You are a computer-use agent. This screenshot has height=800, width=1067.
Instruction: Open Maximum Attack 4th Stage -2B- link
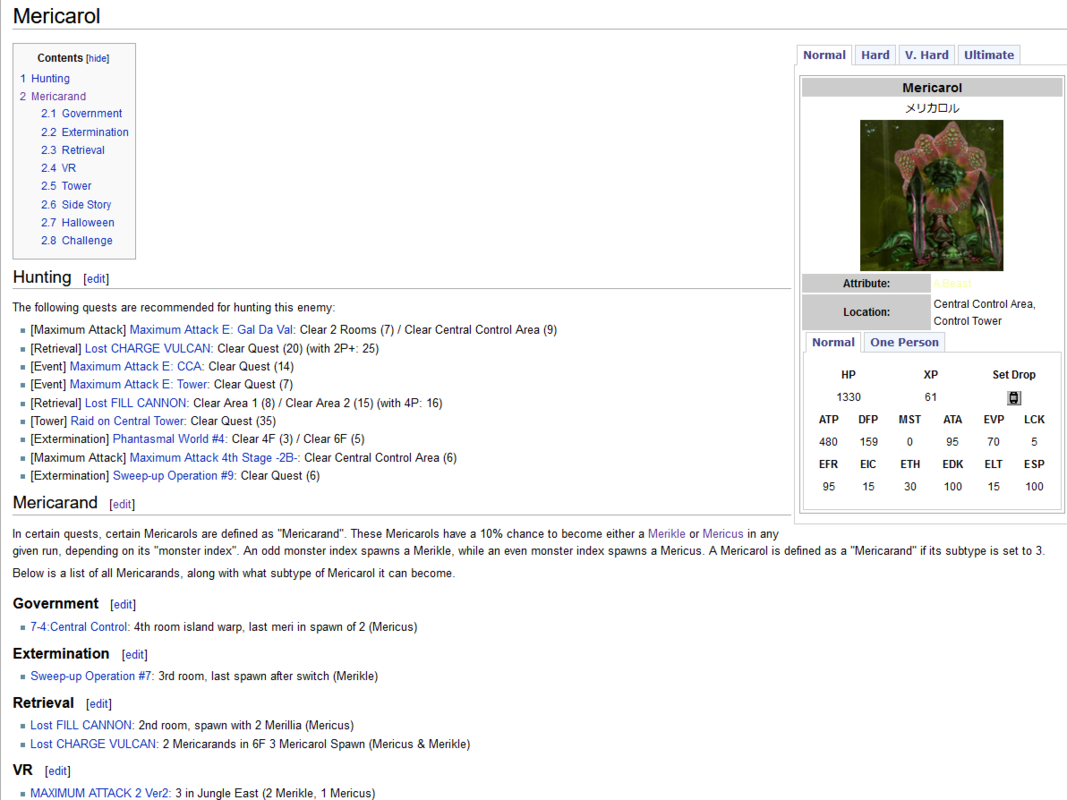pyautogui.click(x=215, y=458)
